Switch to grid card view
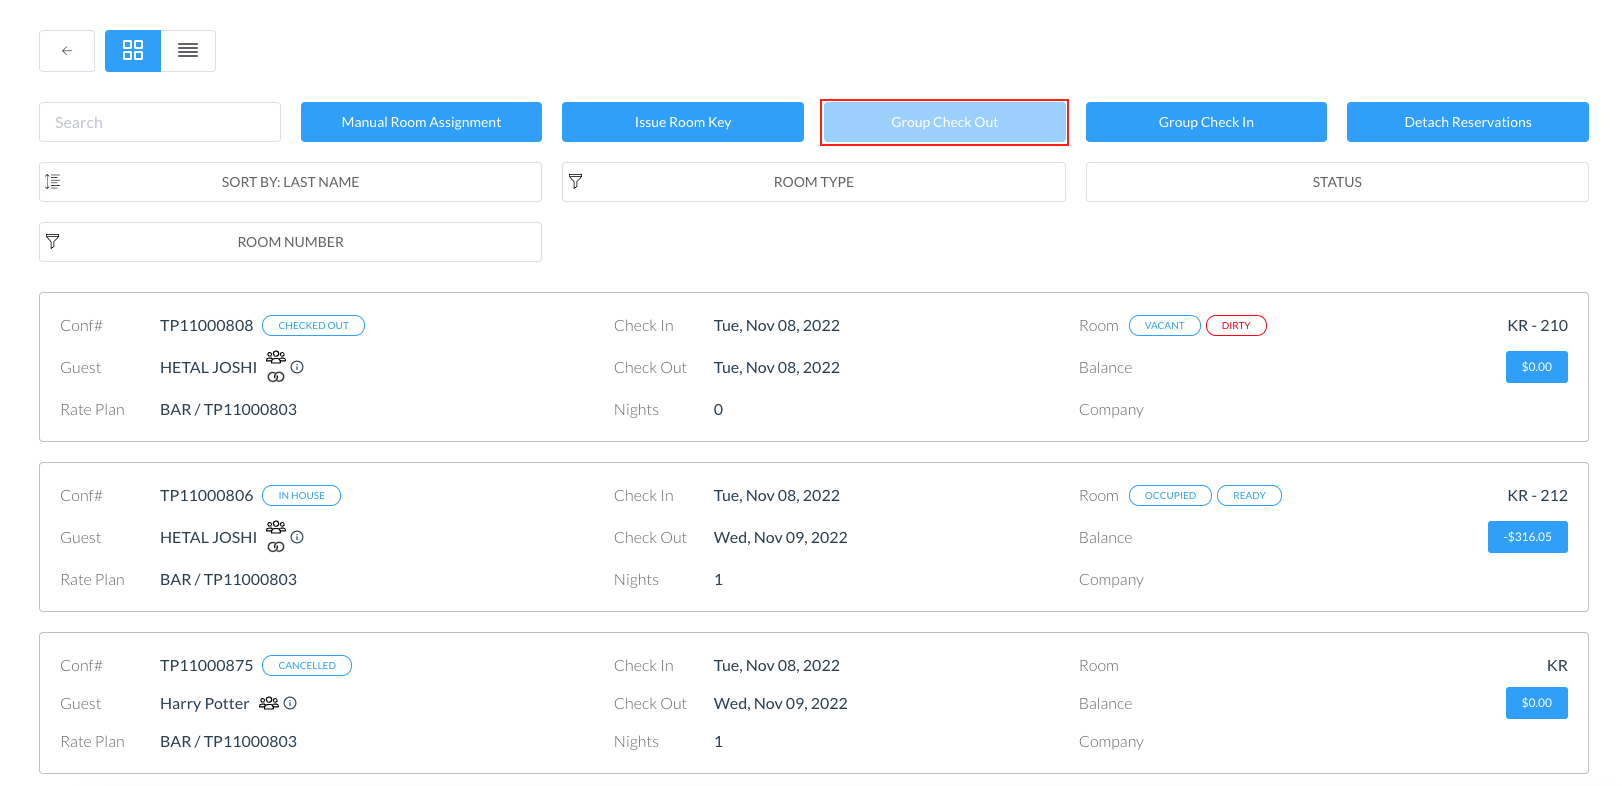 (133, 51)
